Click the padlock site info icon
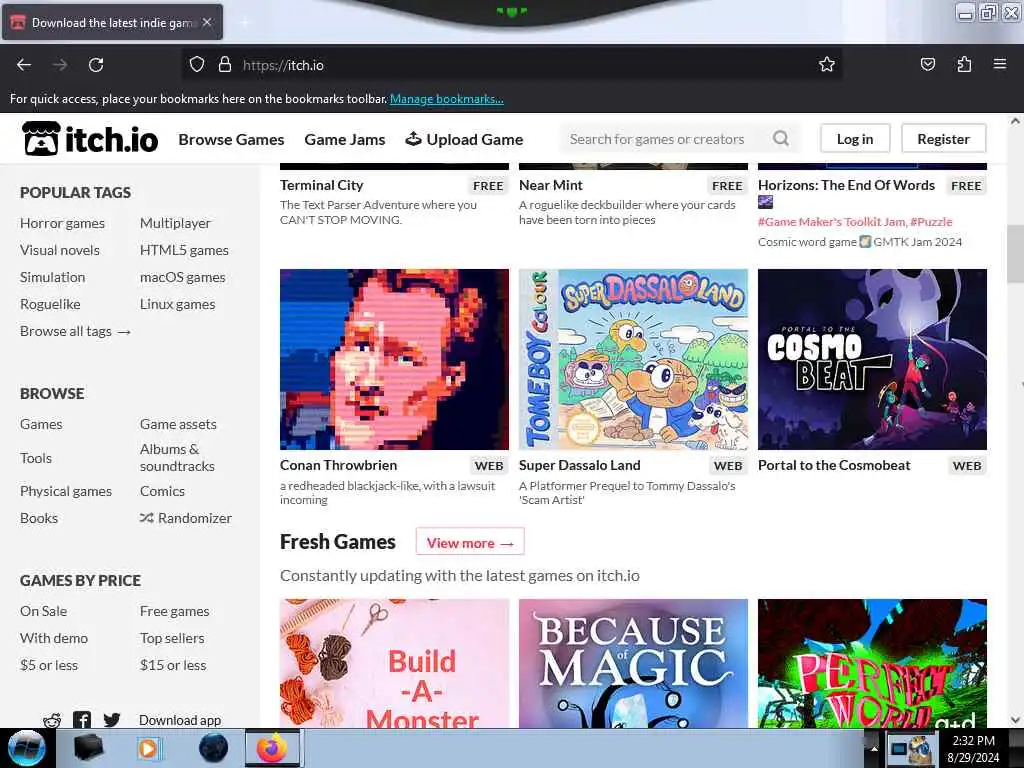Screen dimensions: 1024x768 point(225,65)
